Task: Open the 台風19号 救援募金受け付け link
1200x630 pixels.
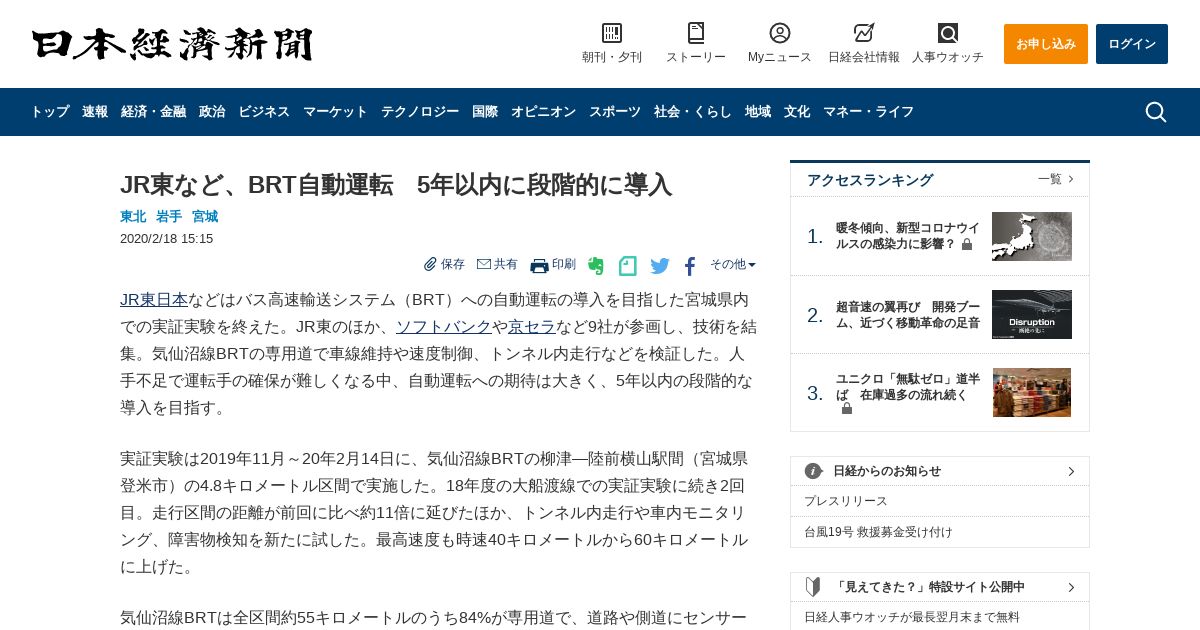Action: point(878,532)
